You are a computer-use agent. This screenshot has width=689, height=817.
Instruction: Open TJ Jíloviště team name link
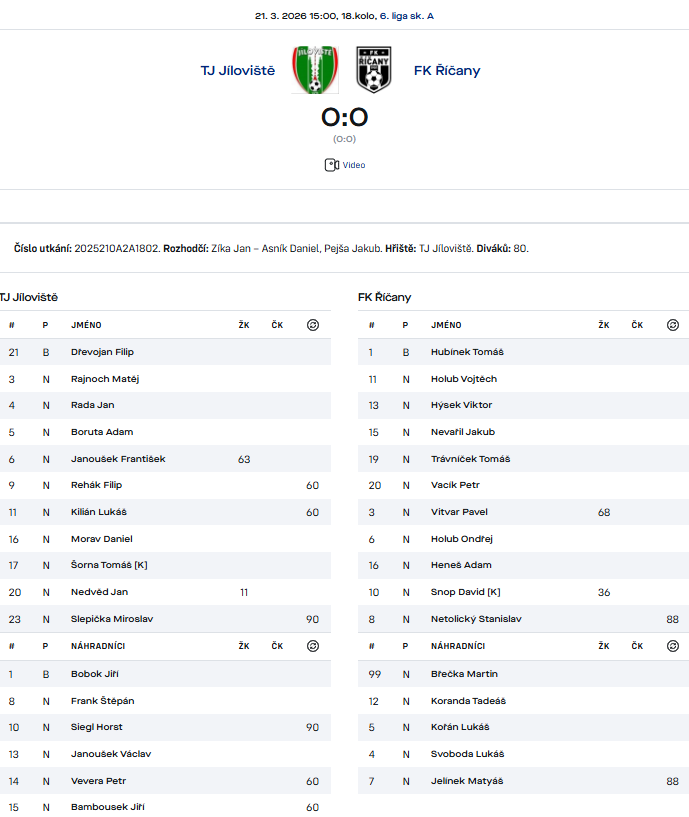(x=238, y=70)
